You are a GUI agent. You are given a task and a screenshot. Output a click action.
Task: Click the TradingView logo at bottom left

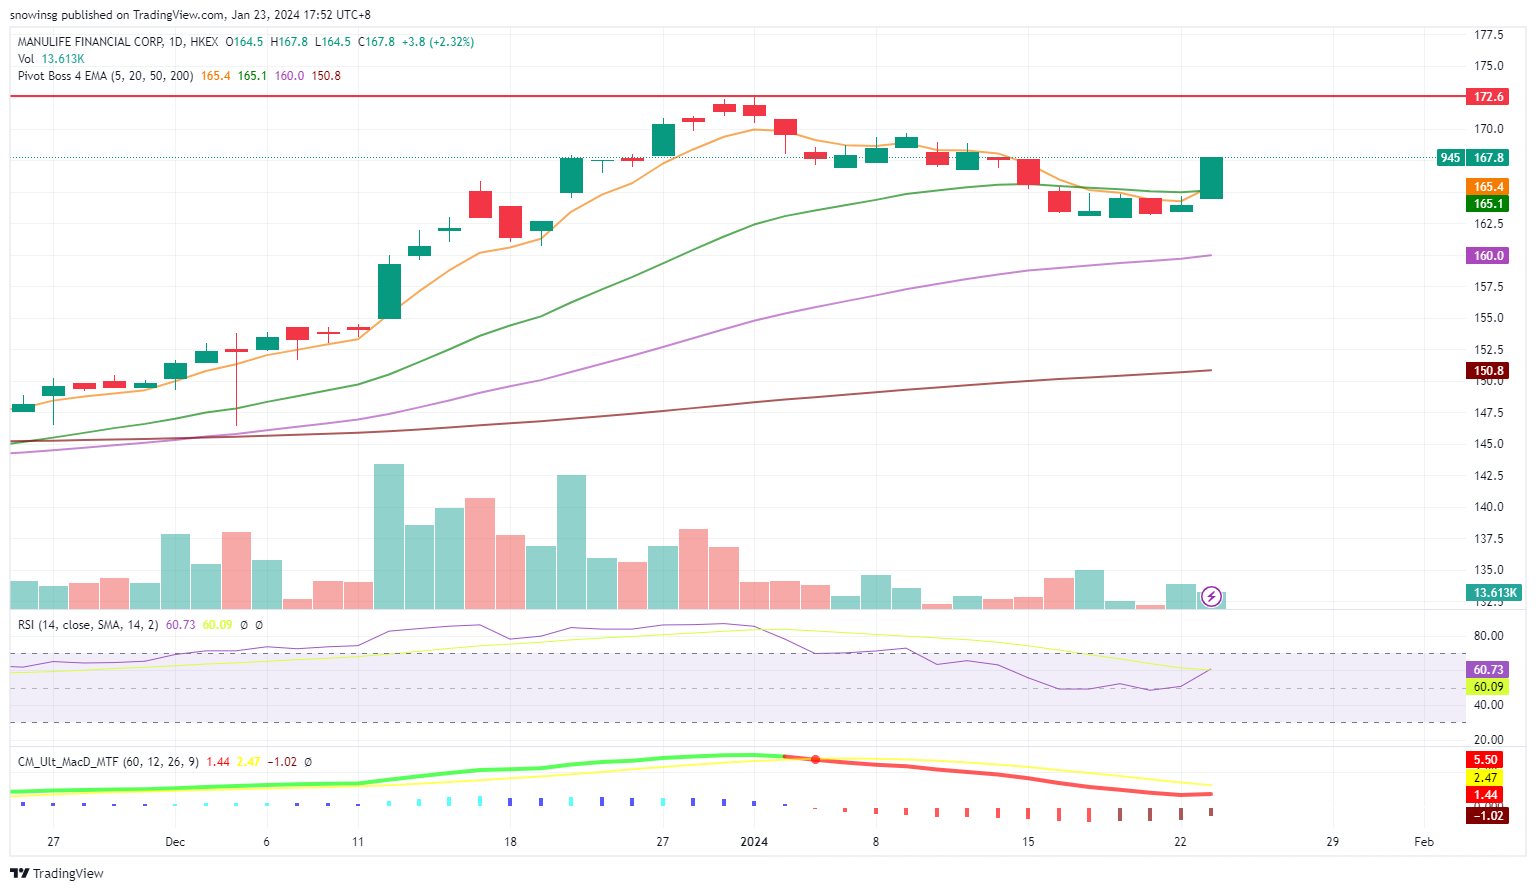[57, 873]
